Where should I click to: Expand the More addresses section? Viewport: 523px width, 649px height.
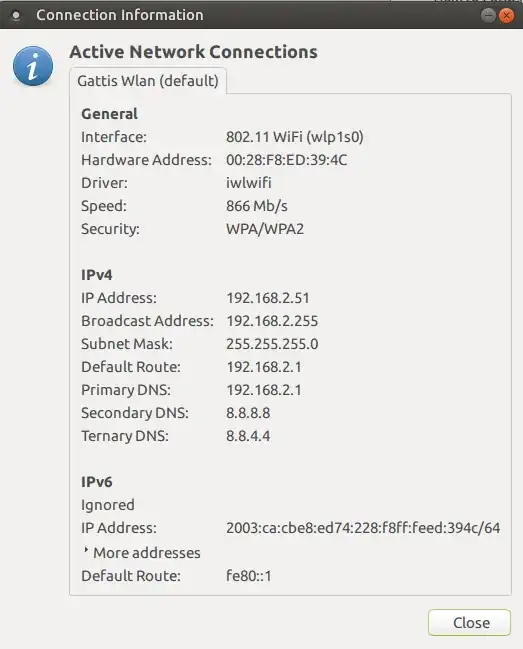pos(142,553)
